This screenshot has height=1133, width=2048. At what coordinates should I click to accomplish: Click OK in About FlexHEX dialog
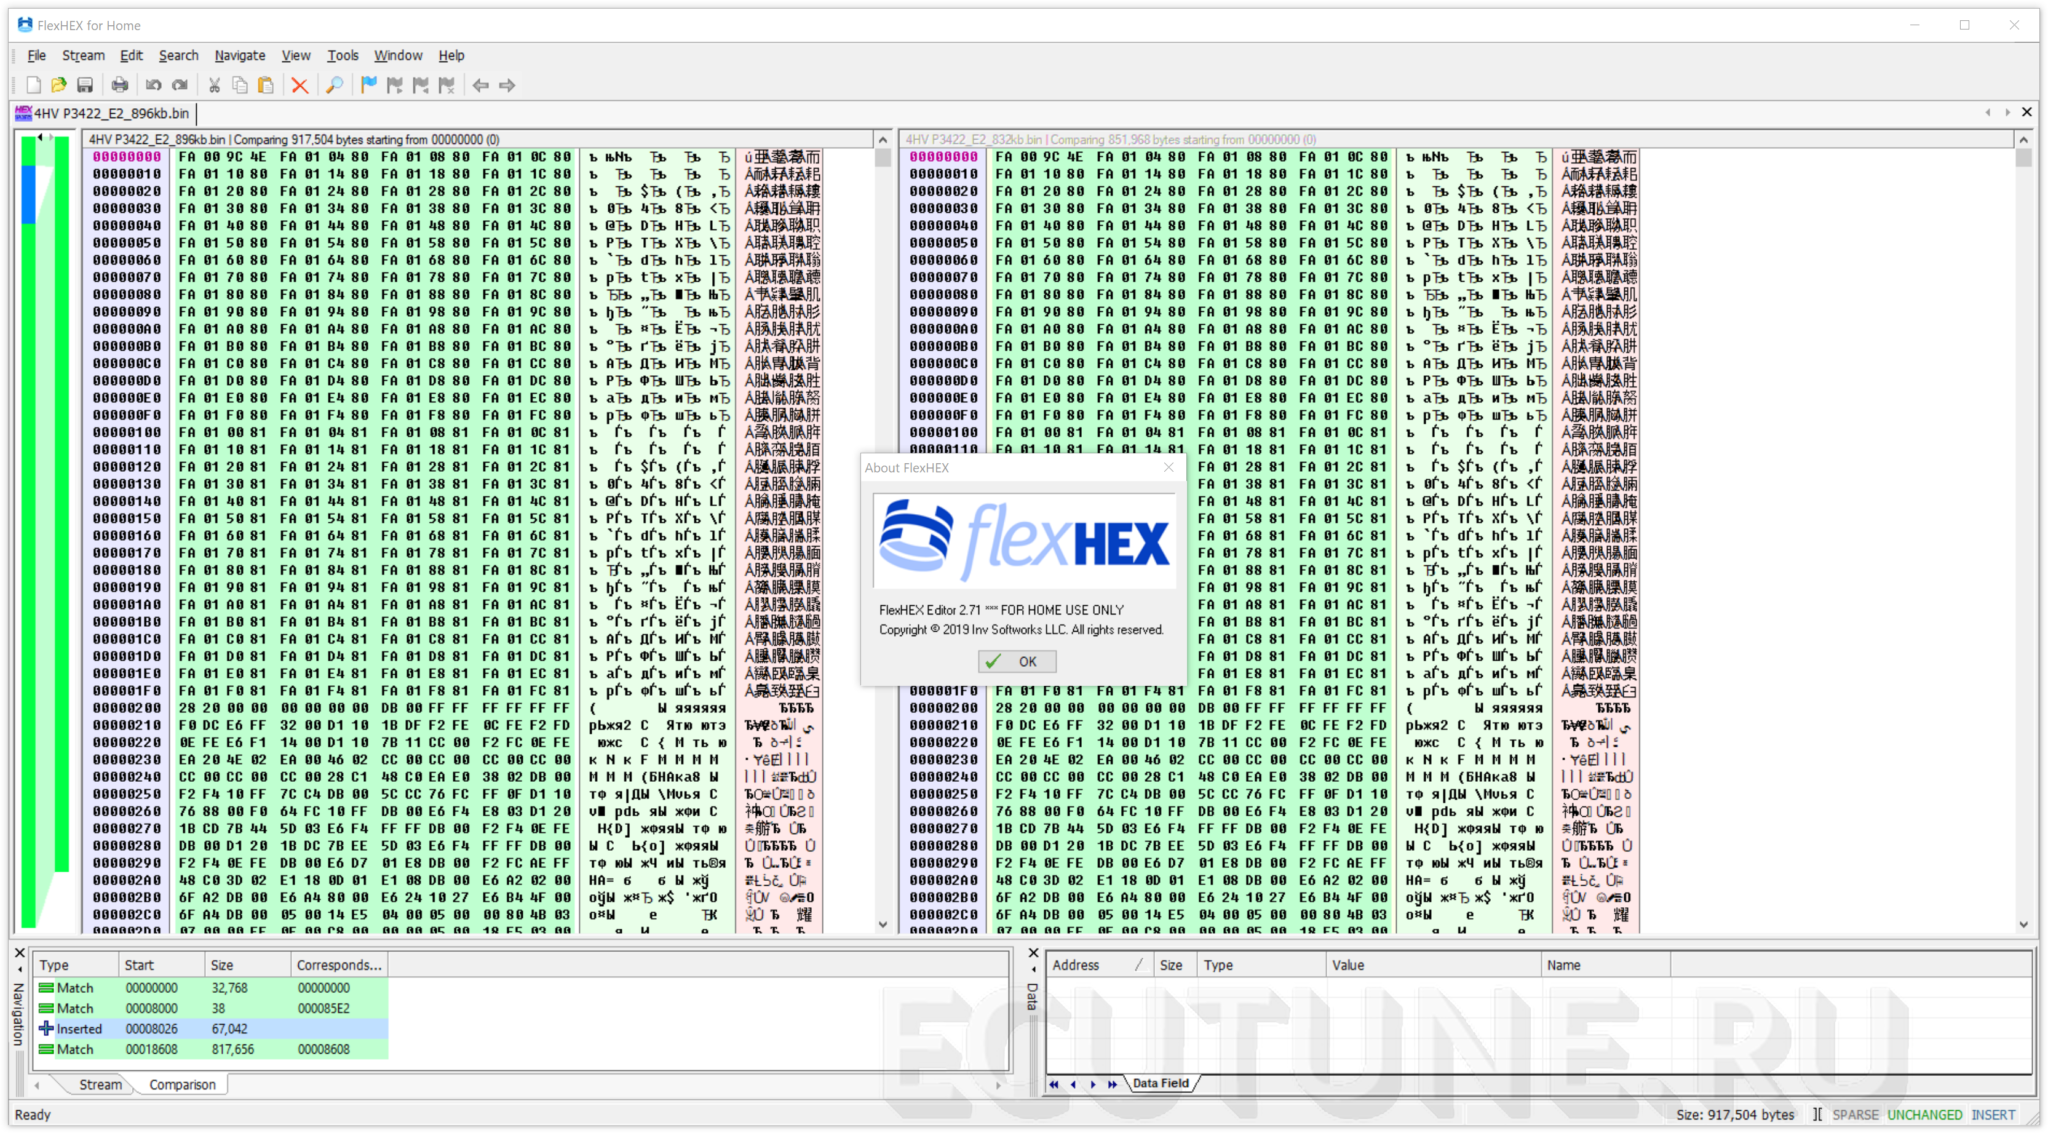pos(1016,661)
